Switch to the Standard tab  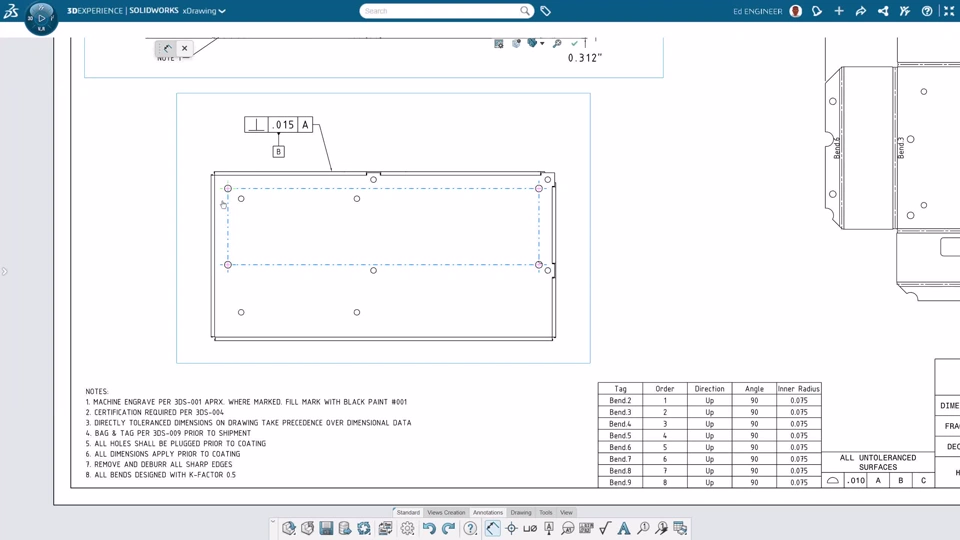(x=408, y=512)
